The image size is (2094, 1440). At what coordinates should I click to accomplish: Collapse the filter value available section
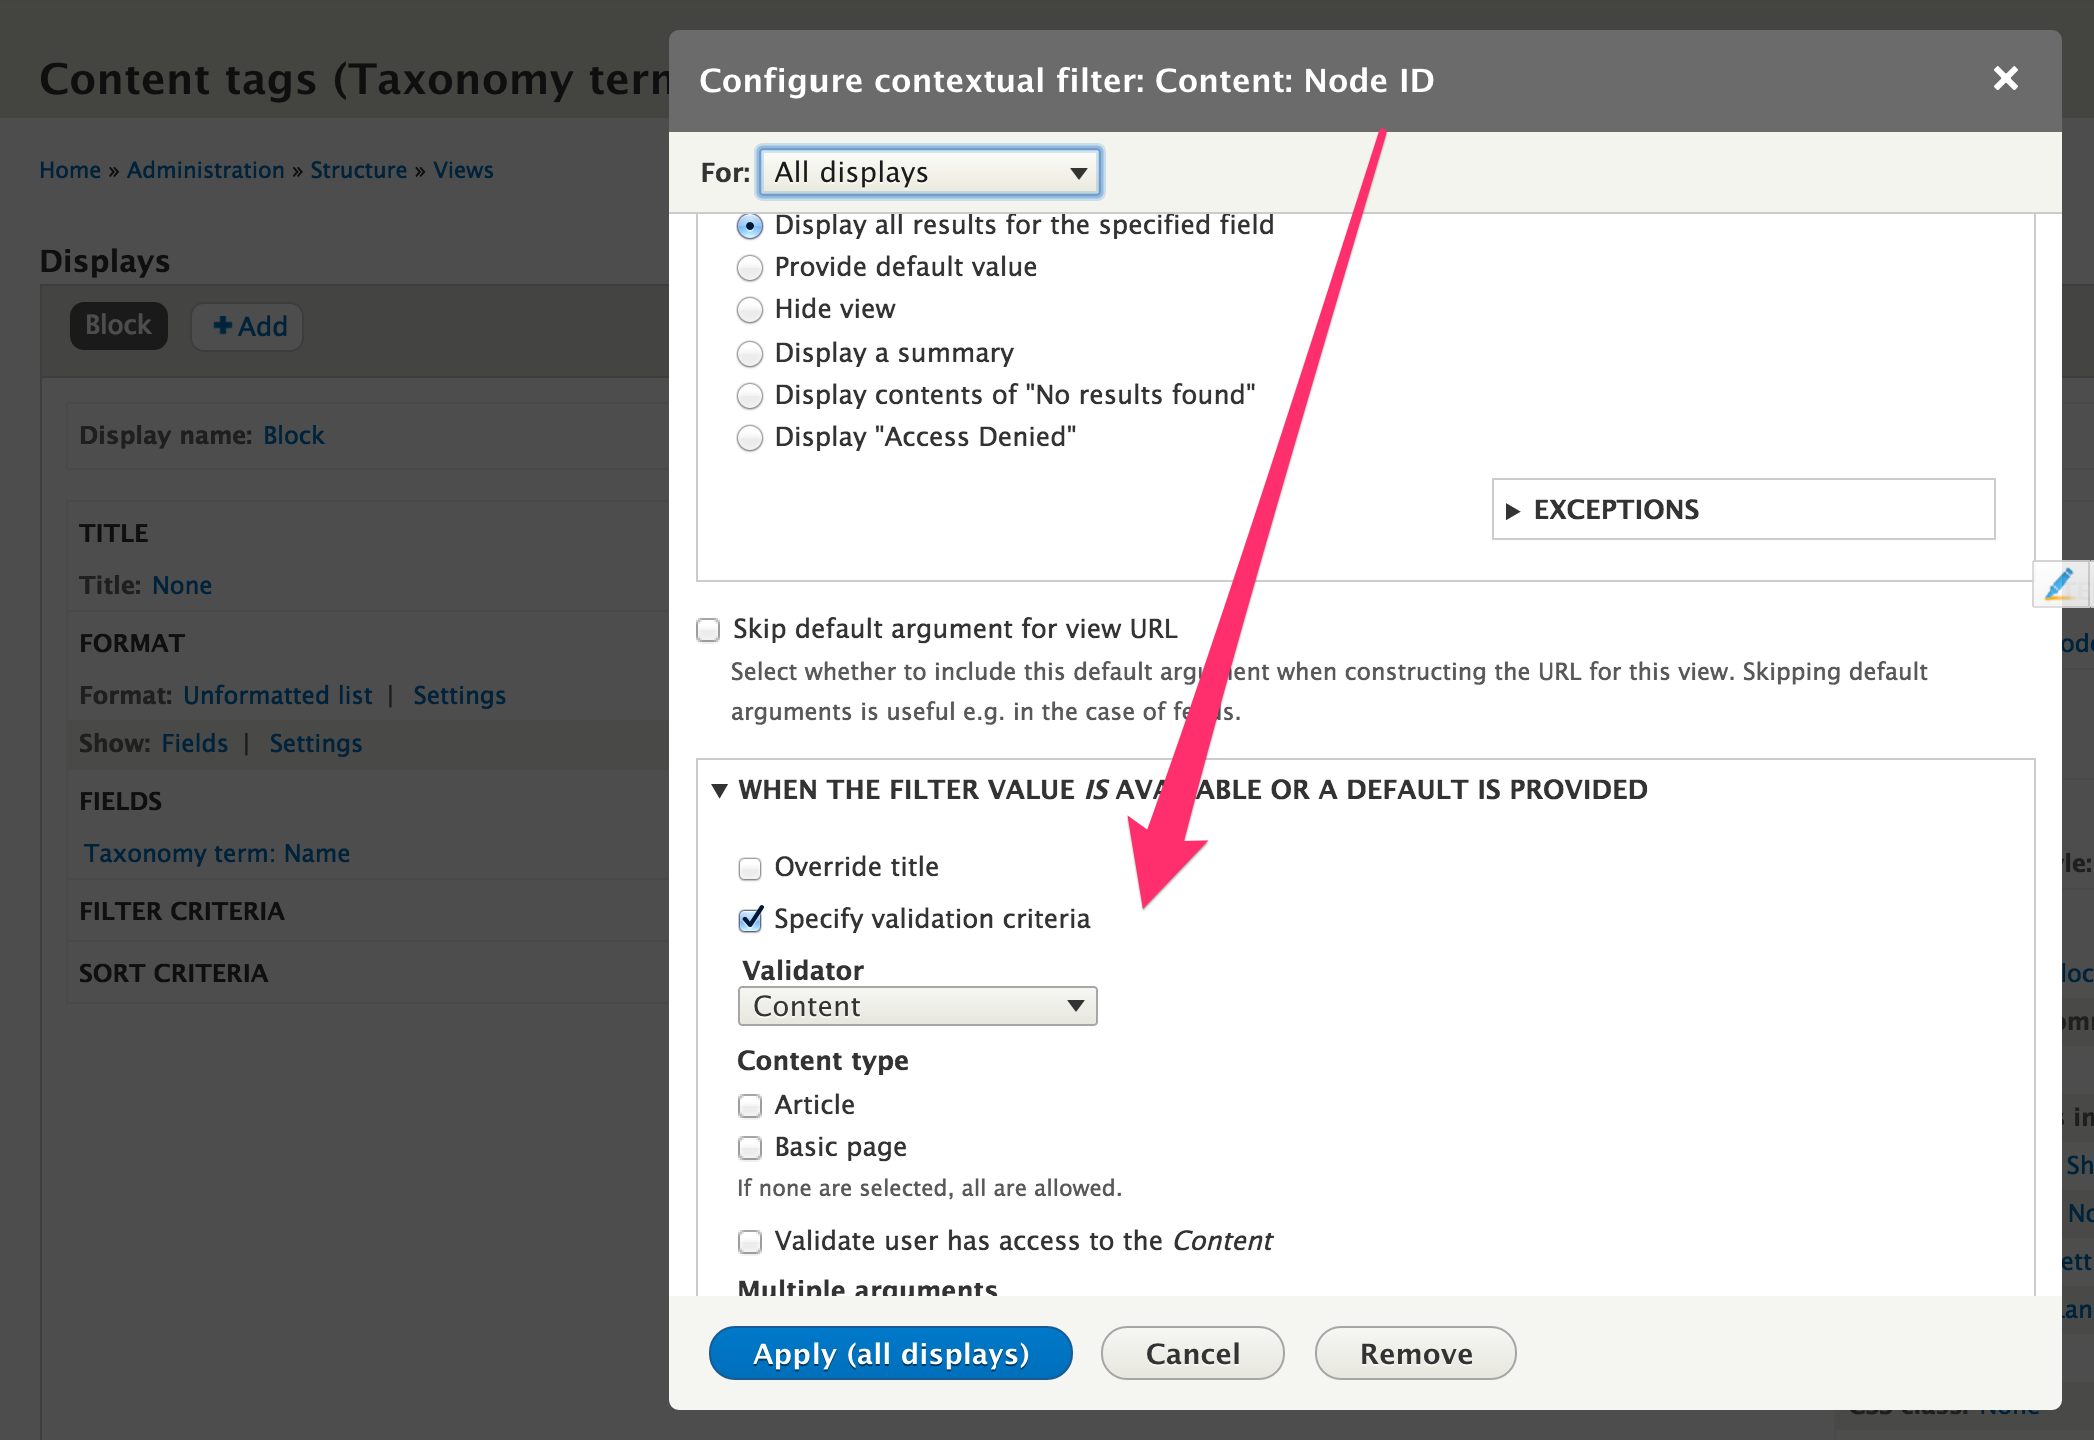click(x=720, y=790)
